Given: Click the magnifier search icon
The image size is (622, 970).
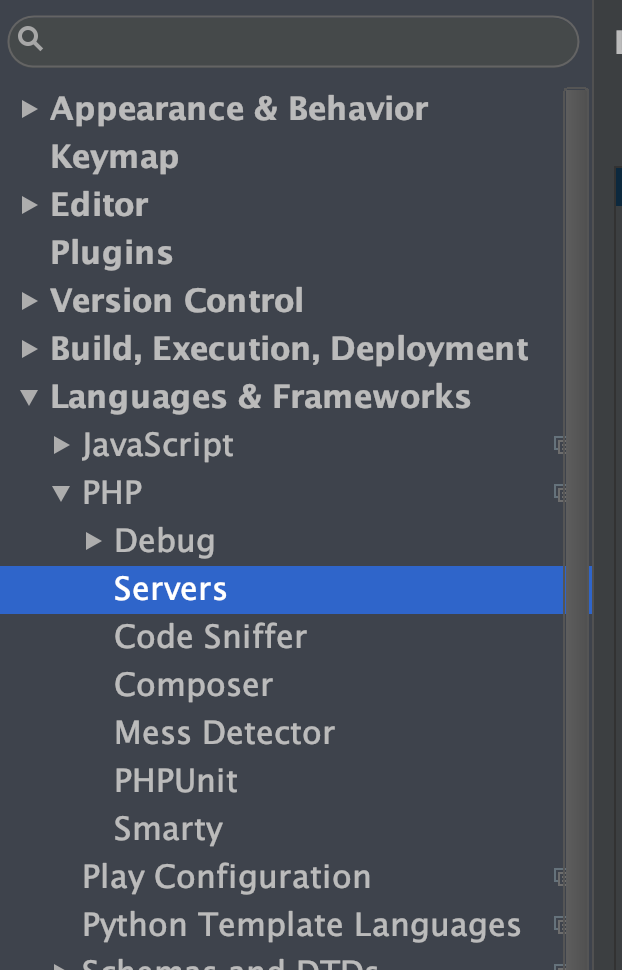Looking at the screenshot, I should 30,39.
